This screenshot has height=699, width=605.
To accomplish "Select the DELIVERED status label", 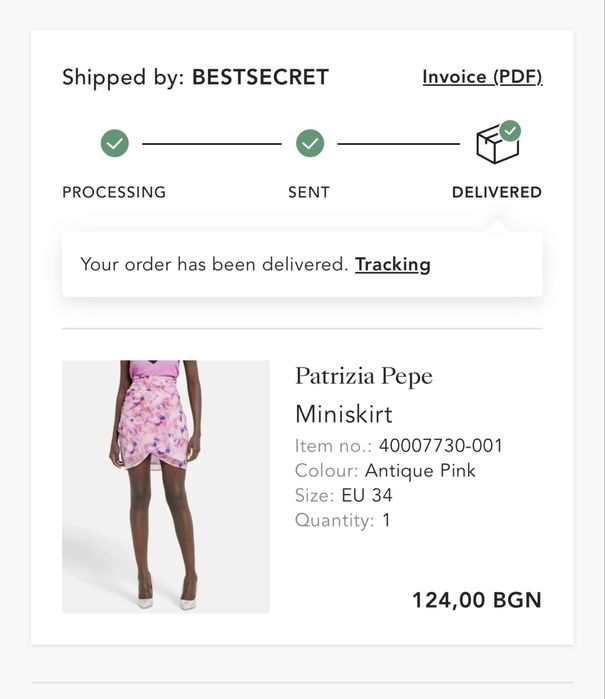I will 496,192.
